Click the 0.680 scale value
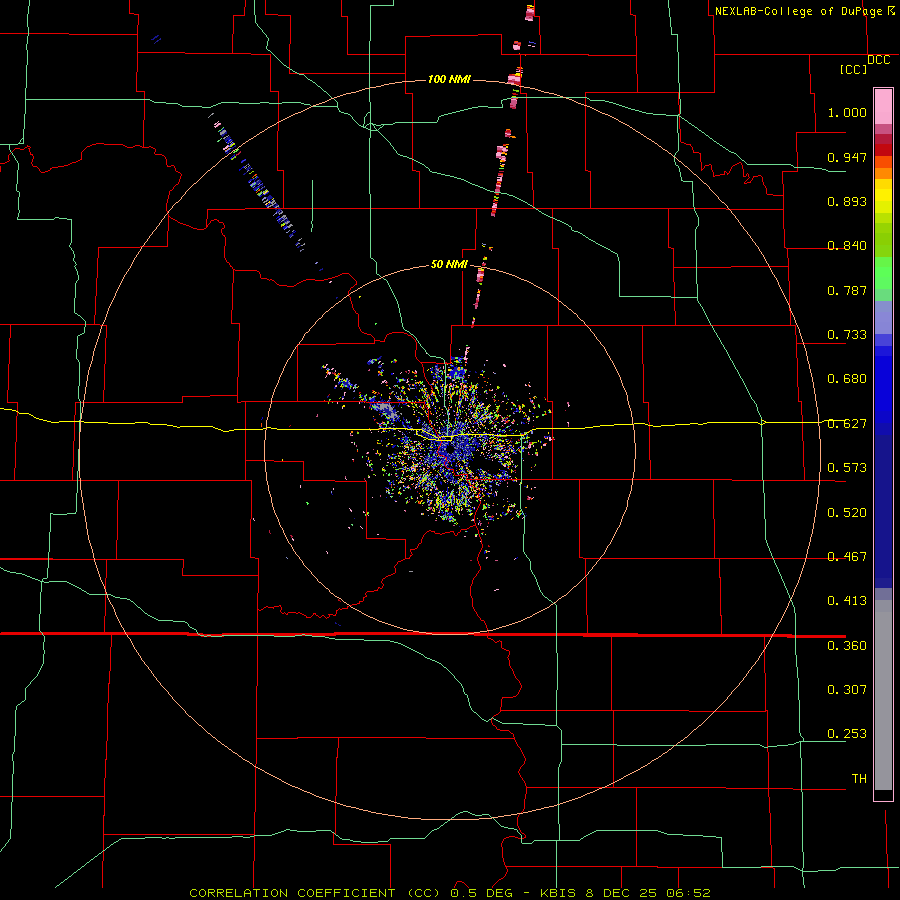The image size is (900, 900). [x=847, y=379]
